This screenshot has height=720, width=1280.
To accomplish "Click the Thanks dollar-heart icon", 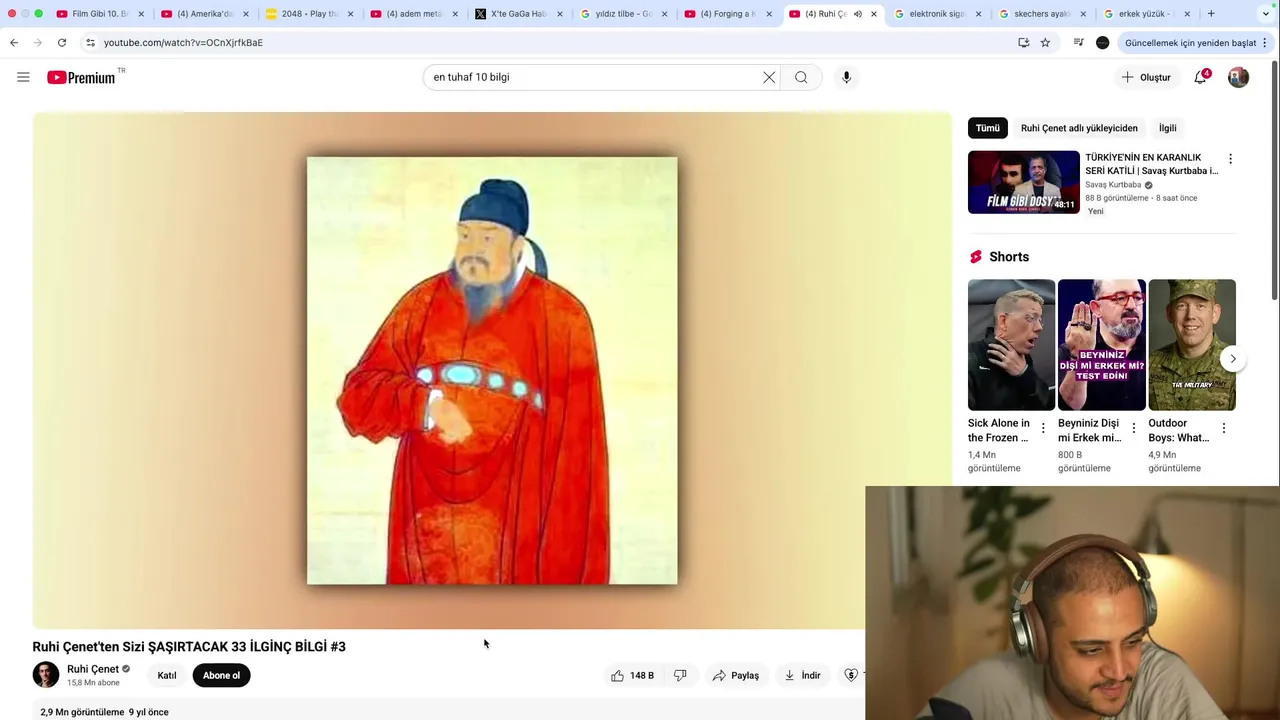I will click(x=851, y=675).
